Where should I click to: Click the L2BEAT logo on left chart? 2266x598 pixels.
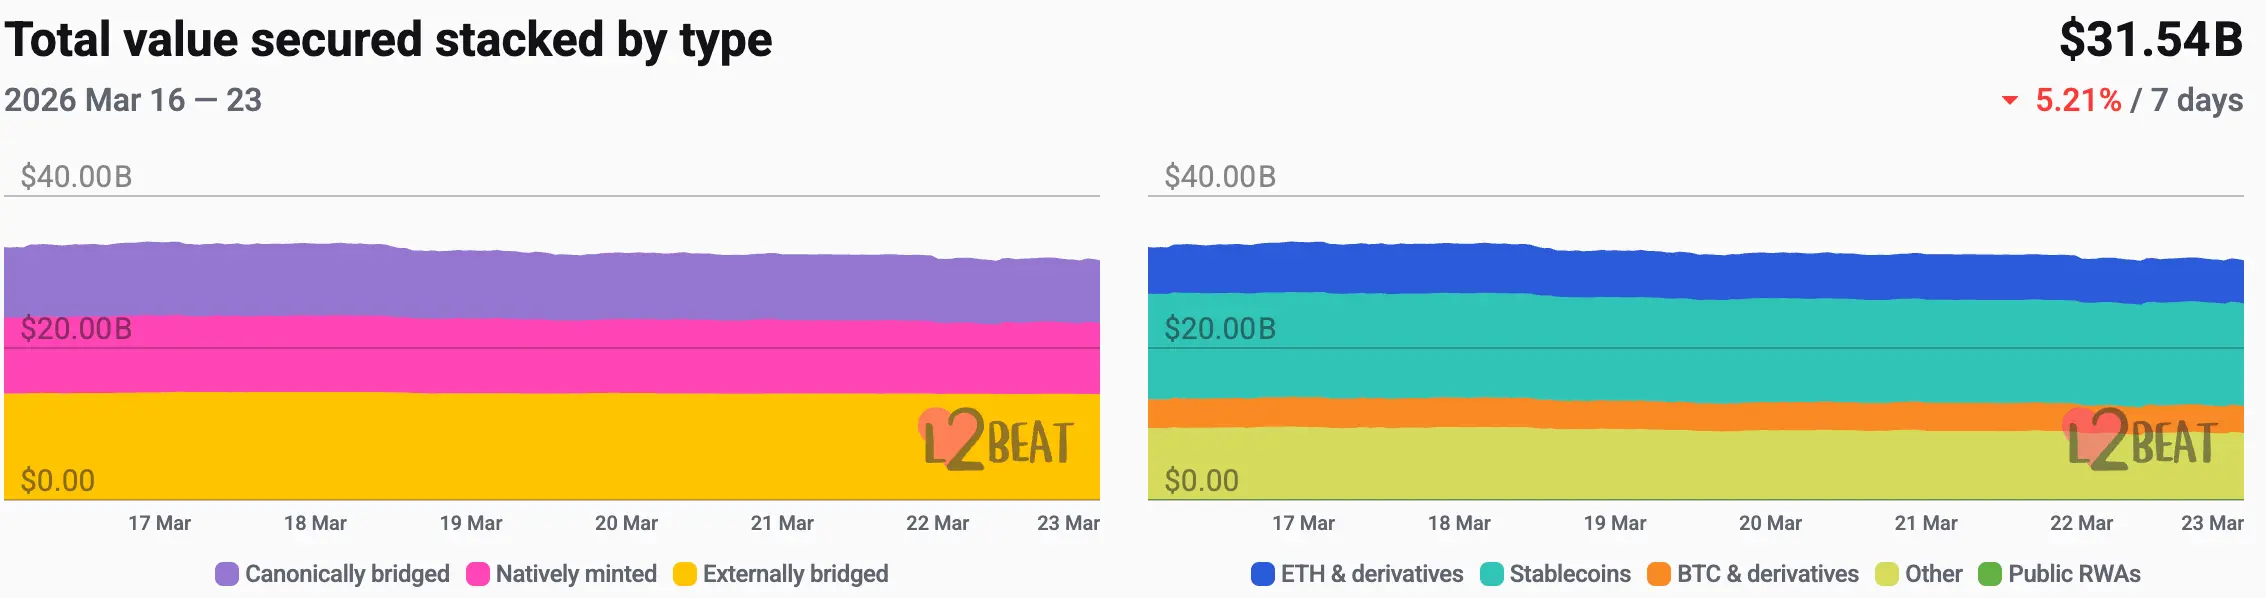(996, 440)
